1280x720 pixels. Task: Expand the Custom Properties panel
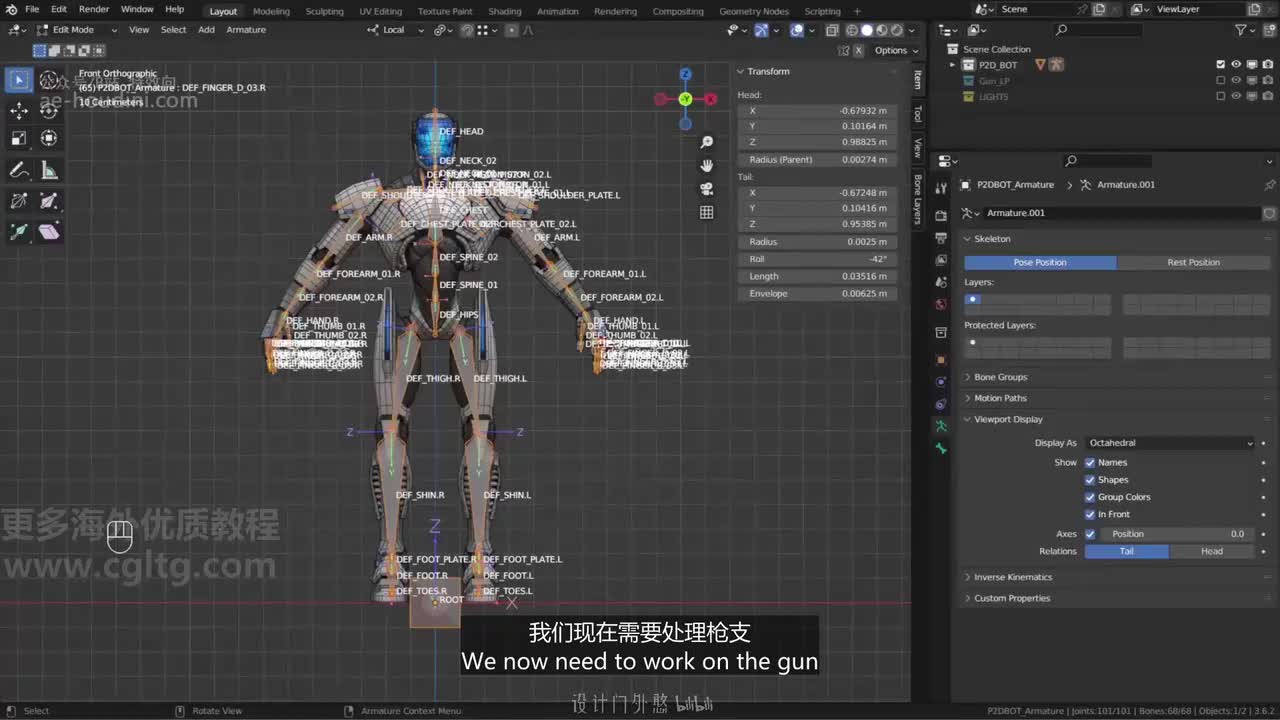1012,598
